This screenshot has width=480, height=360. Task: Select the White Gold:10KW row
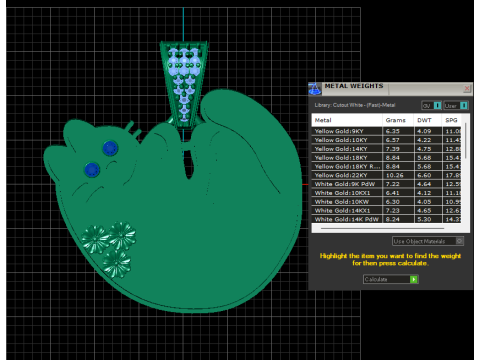pyautogui.click(x=387, y=202)
